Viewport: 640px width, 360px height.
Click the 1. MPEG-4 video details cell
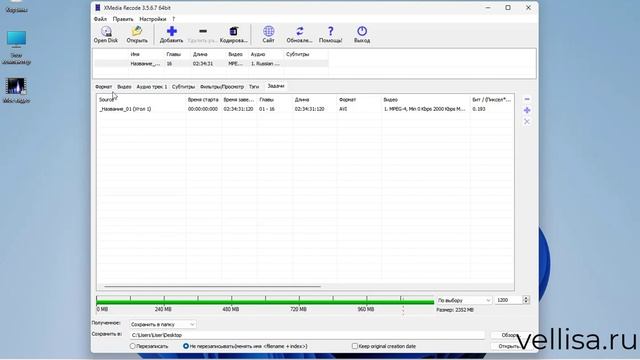coord(424,109)
